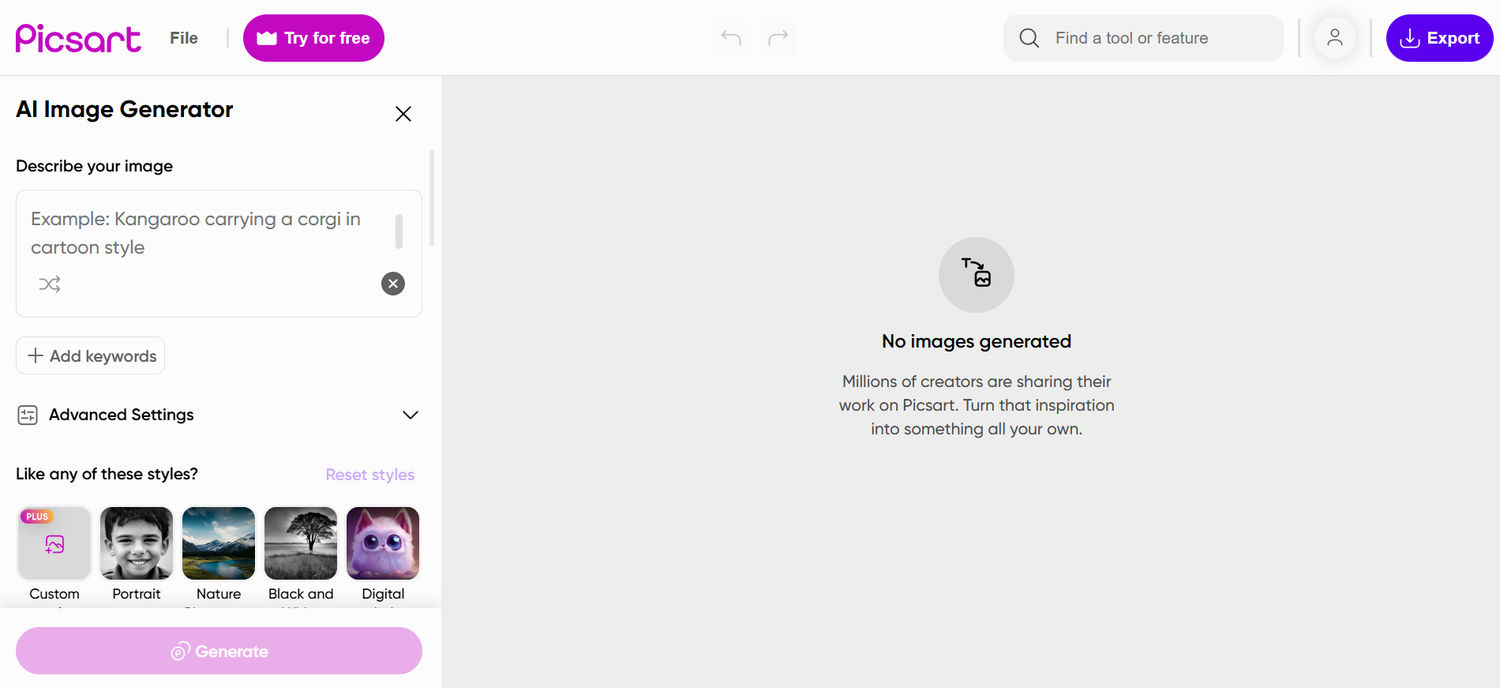Click the panel's vertical scrollbar
1500x688 pixels.
coord(432,198)
